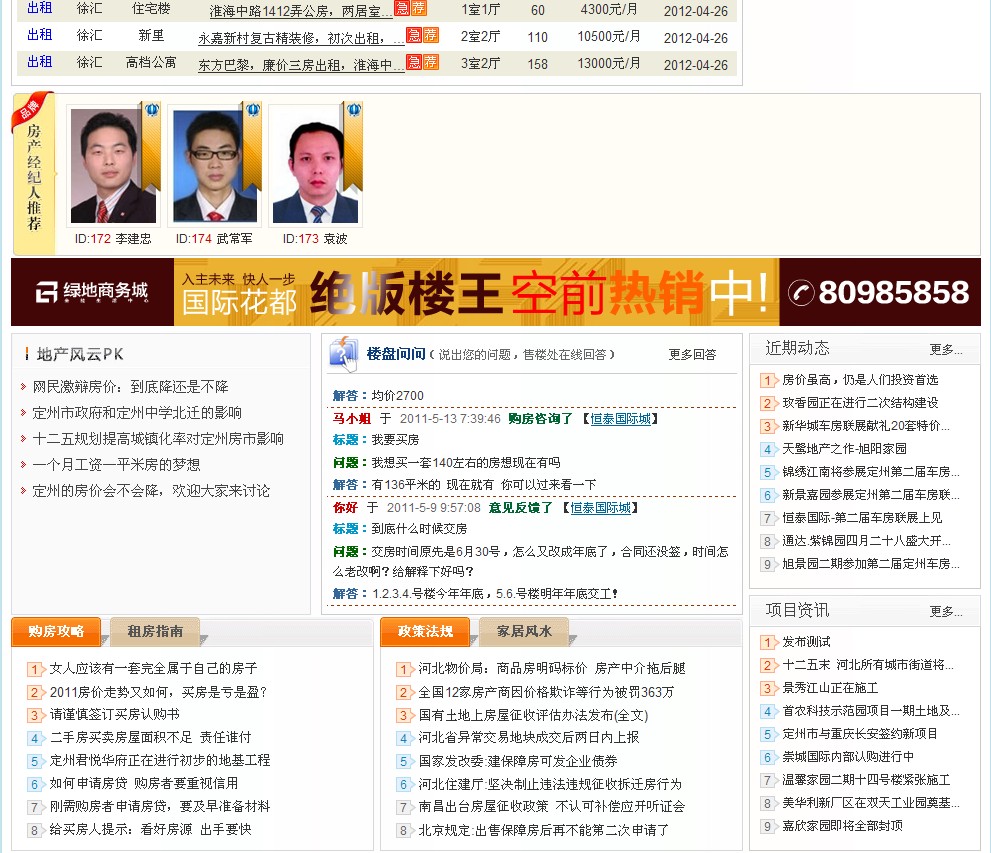Open 给买房人提示:看好房源 出手要快
The width and height of the screenshot is (991, 853).
[150, 829]
